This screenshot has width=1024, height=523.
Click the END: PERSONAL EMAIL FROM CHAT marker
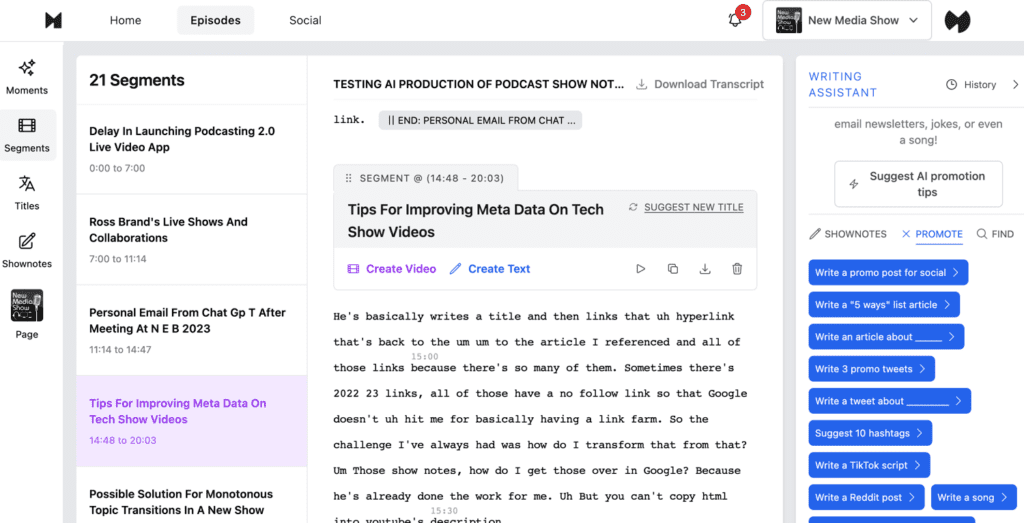pos(480,120)
